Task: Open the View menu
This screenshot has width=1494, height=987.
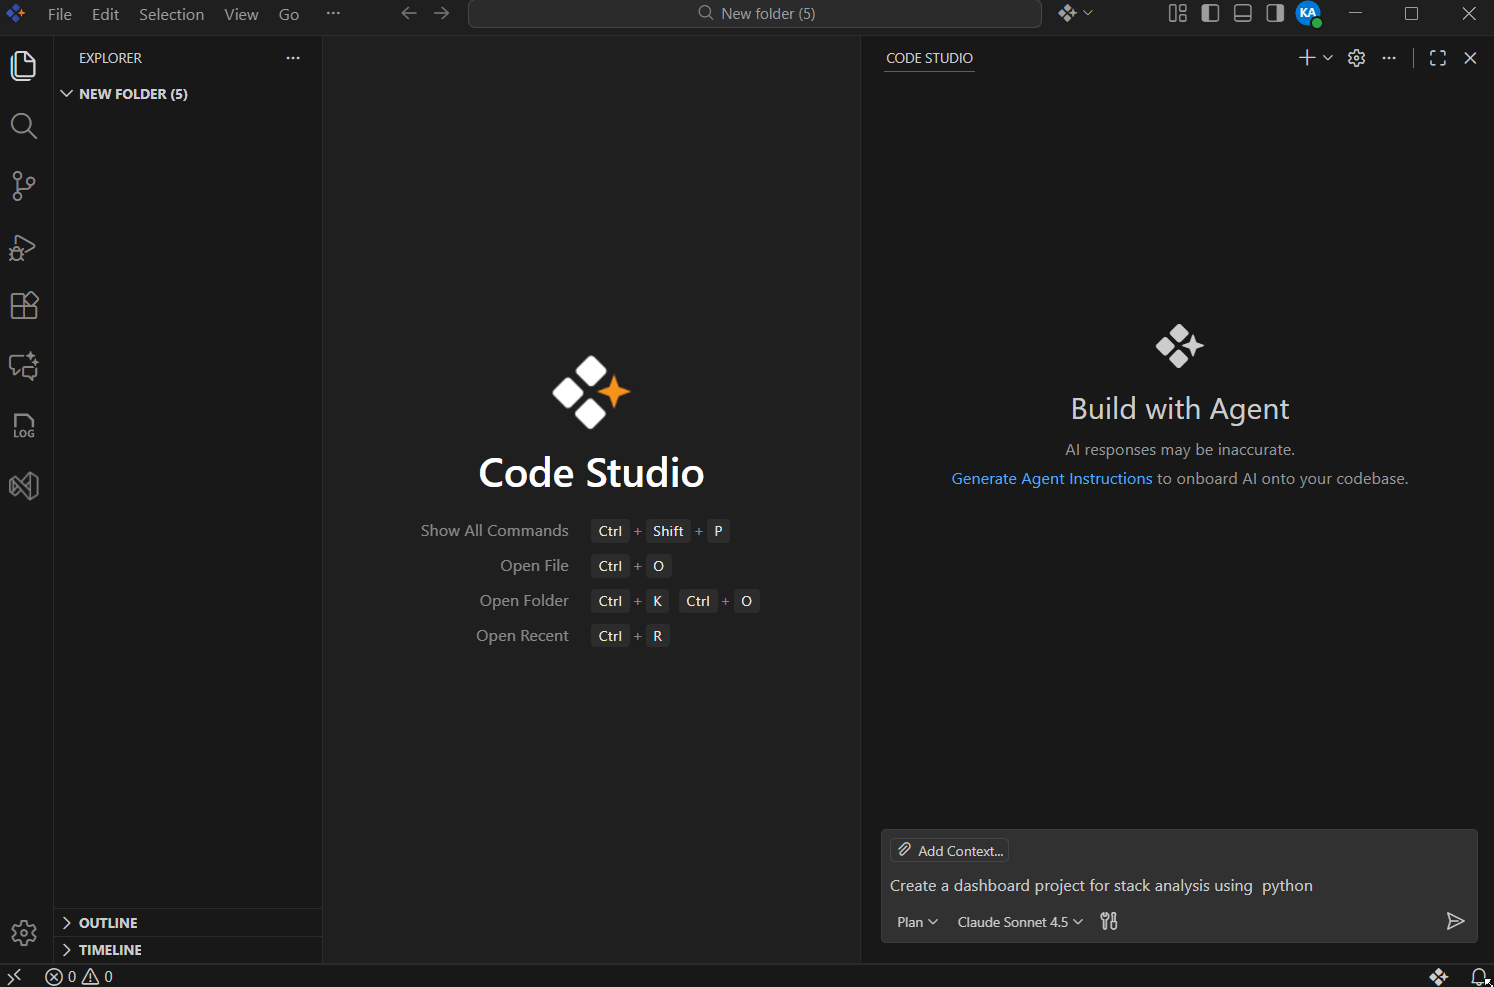Action: click(241, 14)
